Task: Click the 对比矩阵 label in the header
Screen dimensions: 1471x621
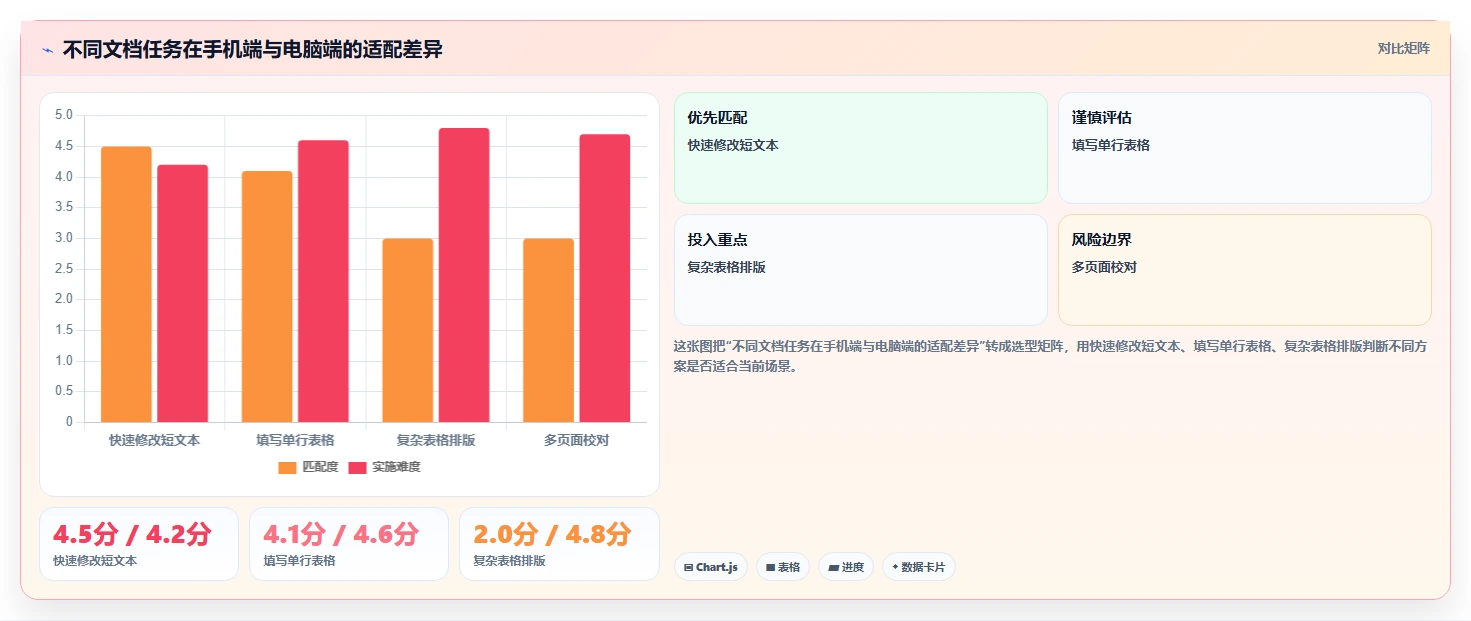Action: tap(1404, 48)
